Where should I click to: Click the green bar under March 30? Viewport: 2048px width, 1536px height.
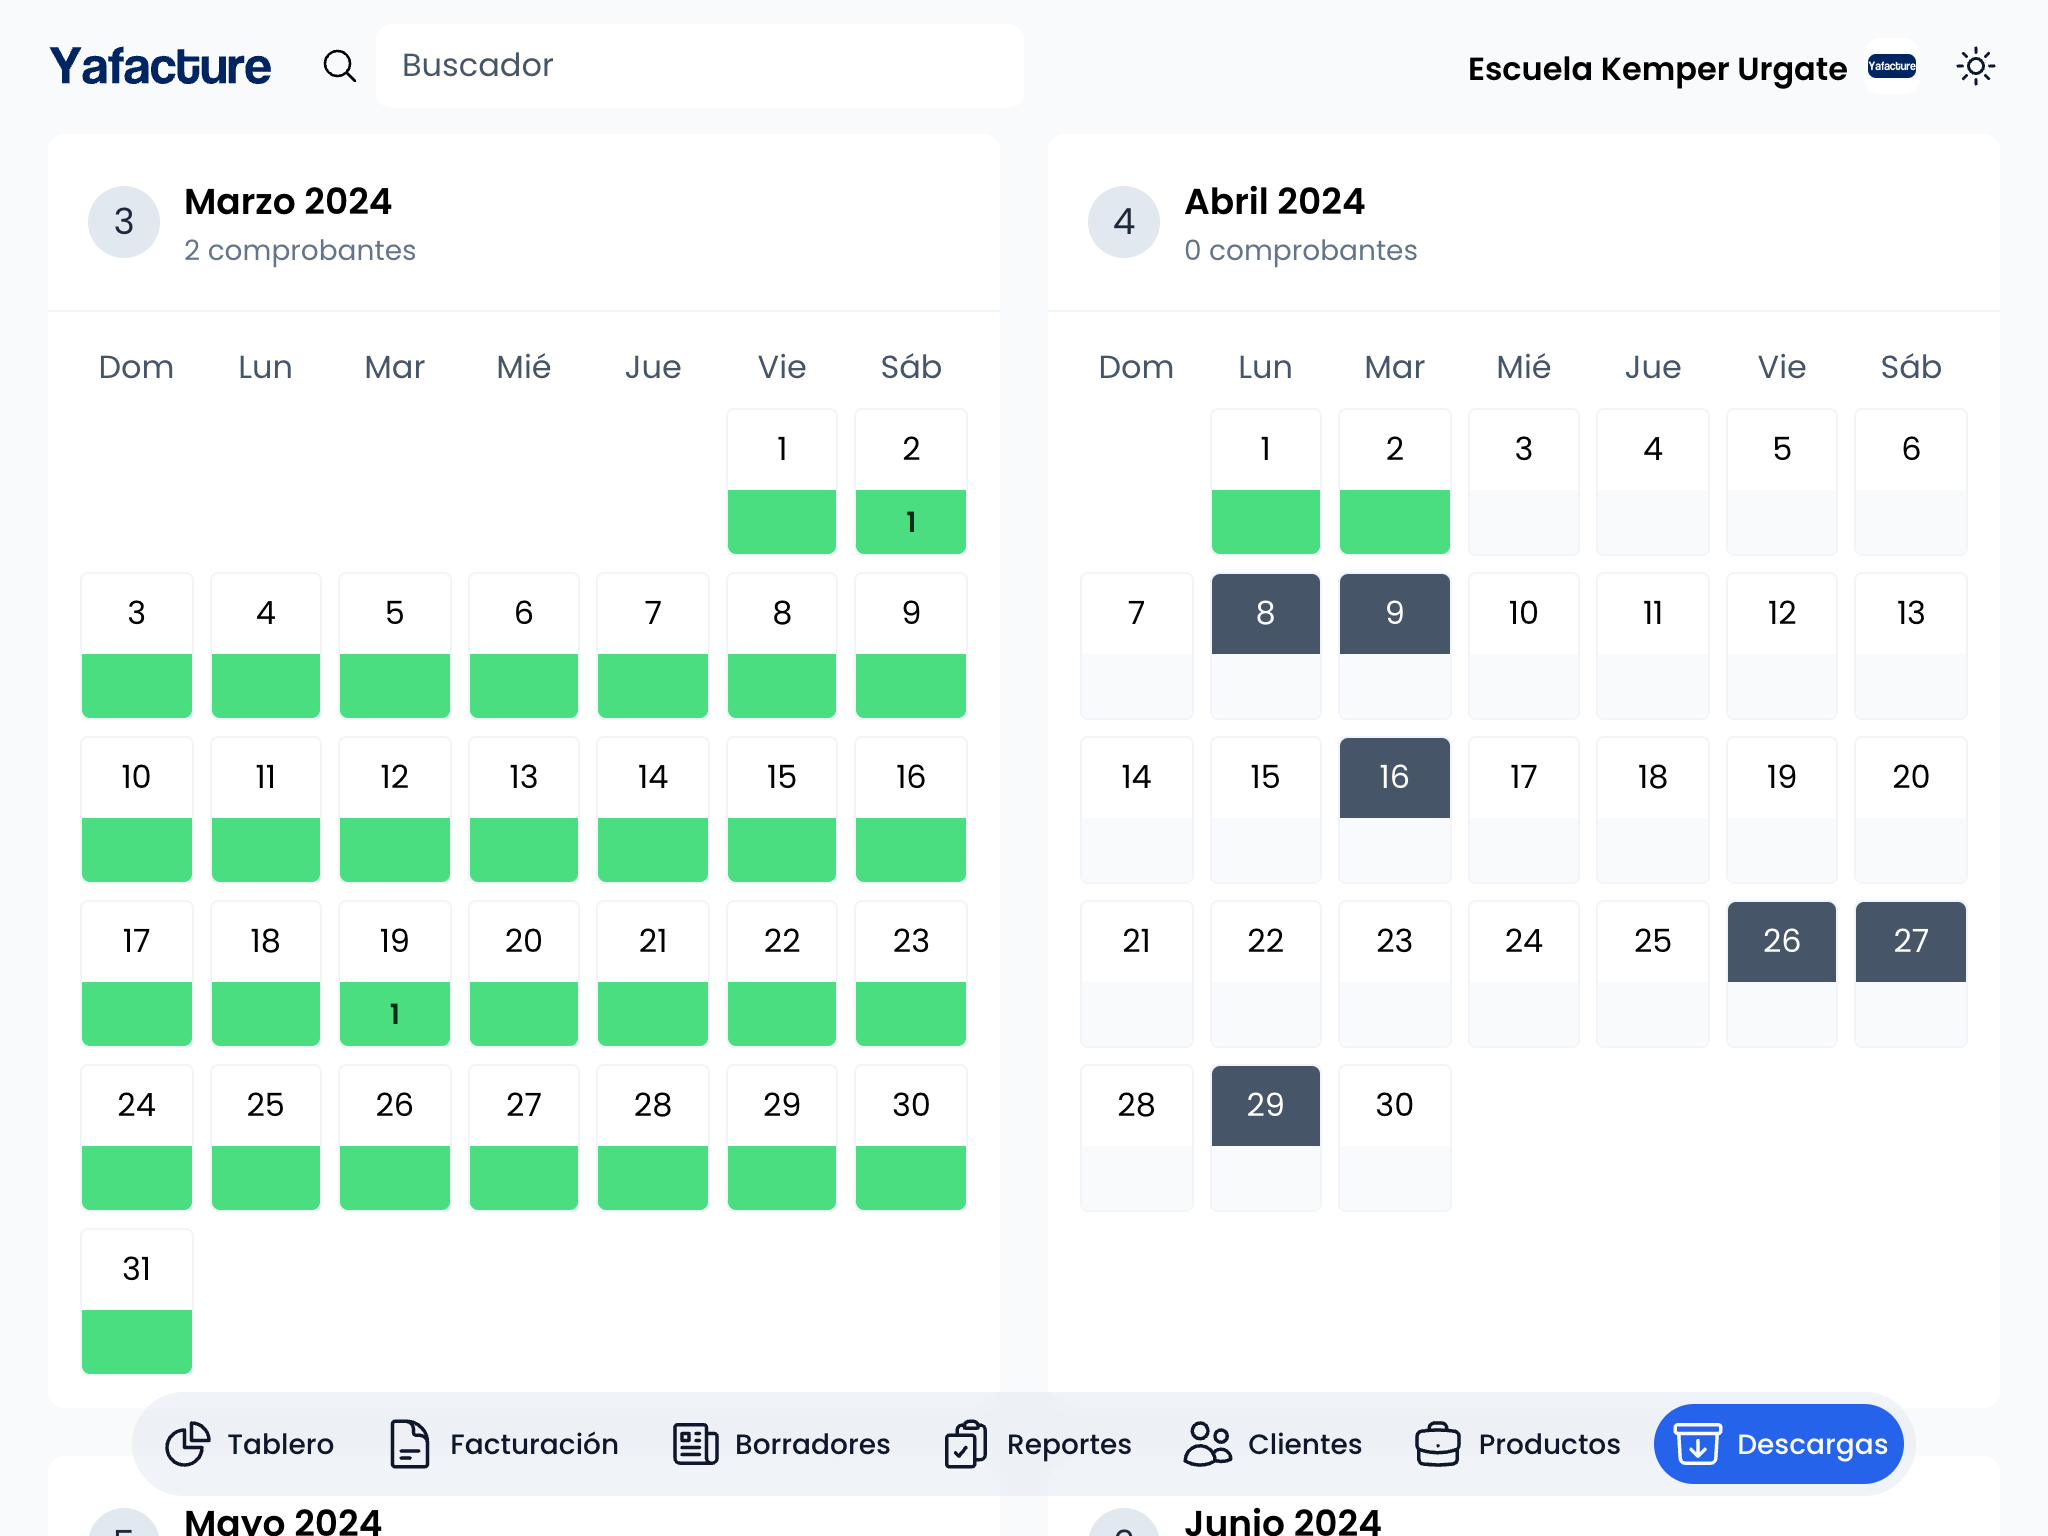911,1178
